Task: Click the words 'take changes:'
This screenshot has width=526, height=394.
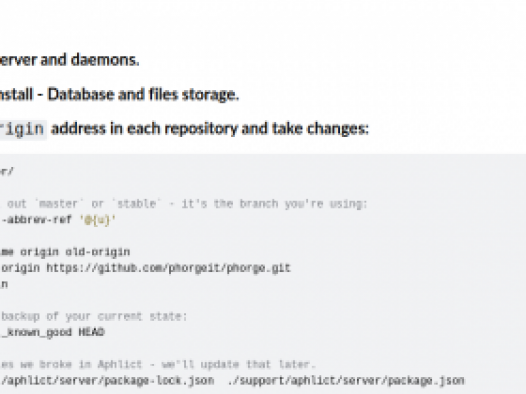Action: tap(320, 129)
